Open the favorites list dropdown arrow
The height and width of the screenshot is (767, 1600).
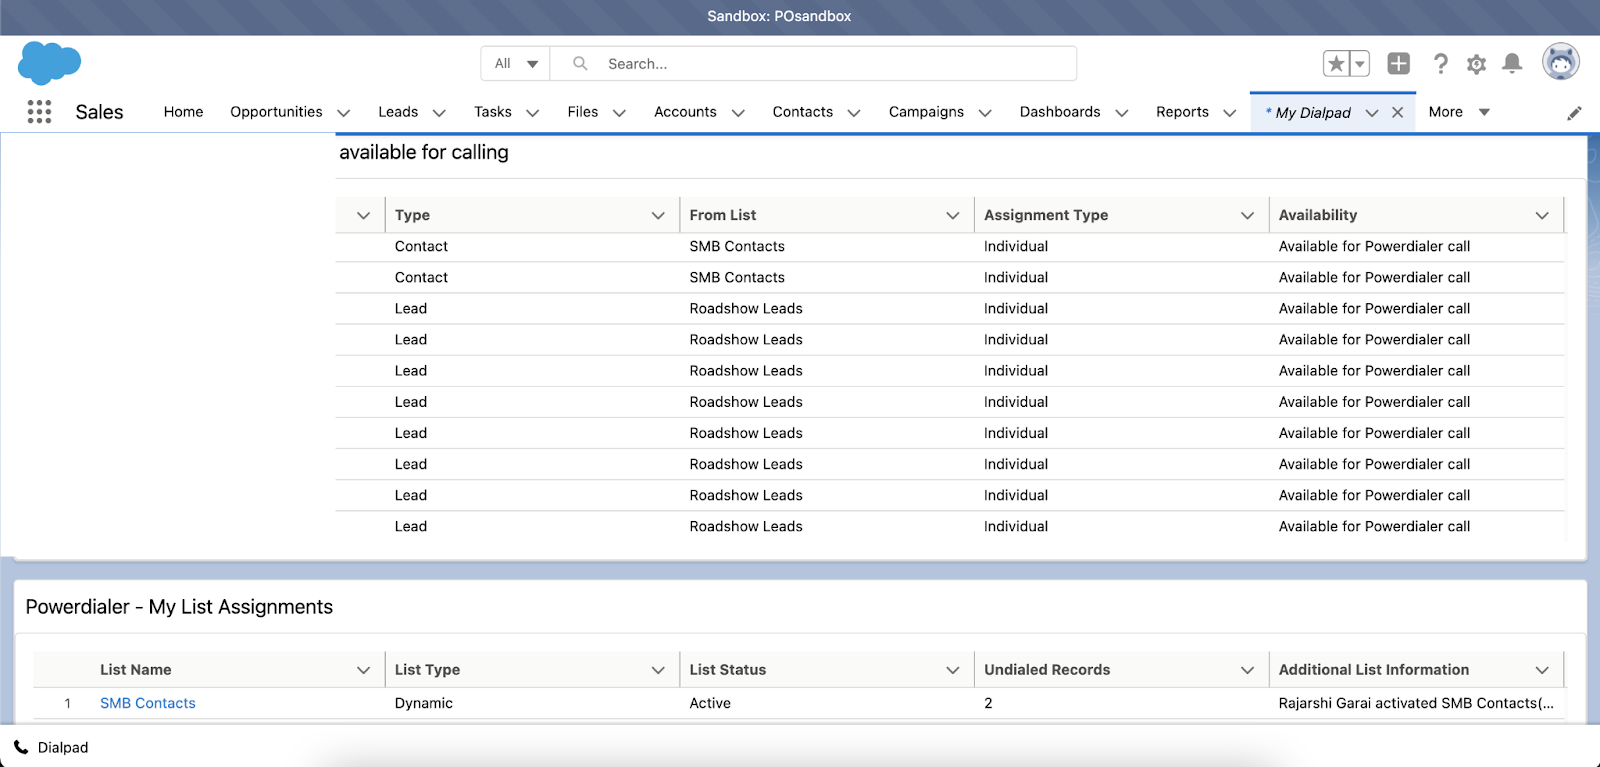click(1360, 64)
